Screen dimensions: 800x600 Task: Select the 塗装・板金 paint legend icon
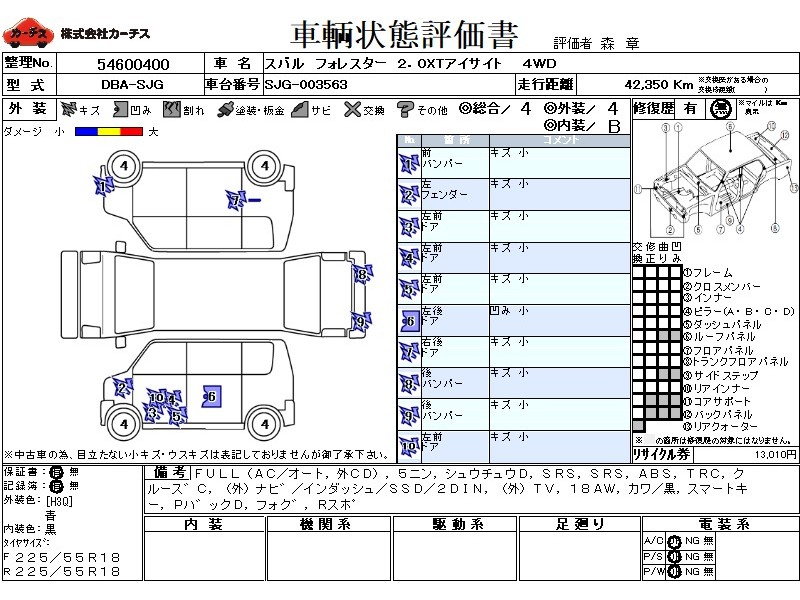coord(225,109)
